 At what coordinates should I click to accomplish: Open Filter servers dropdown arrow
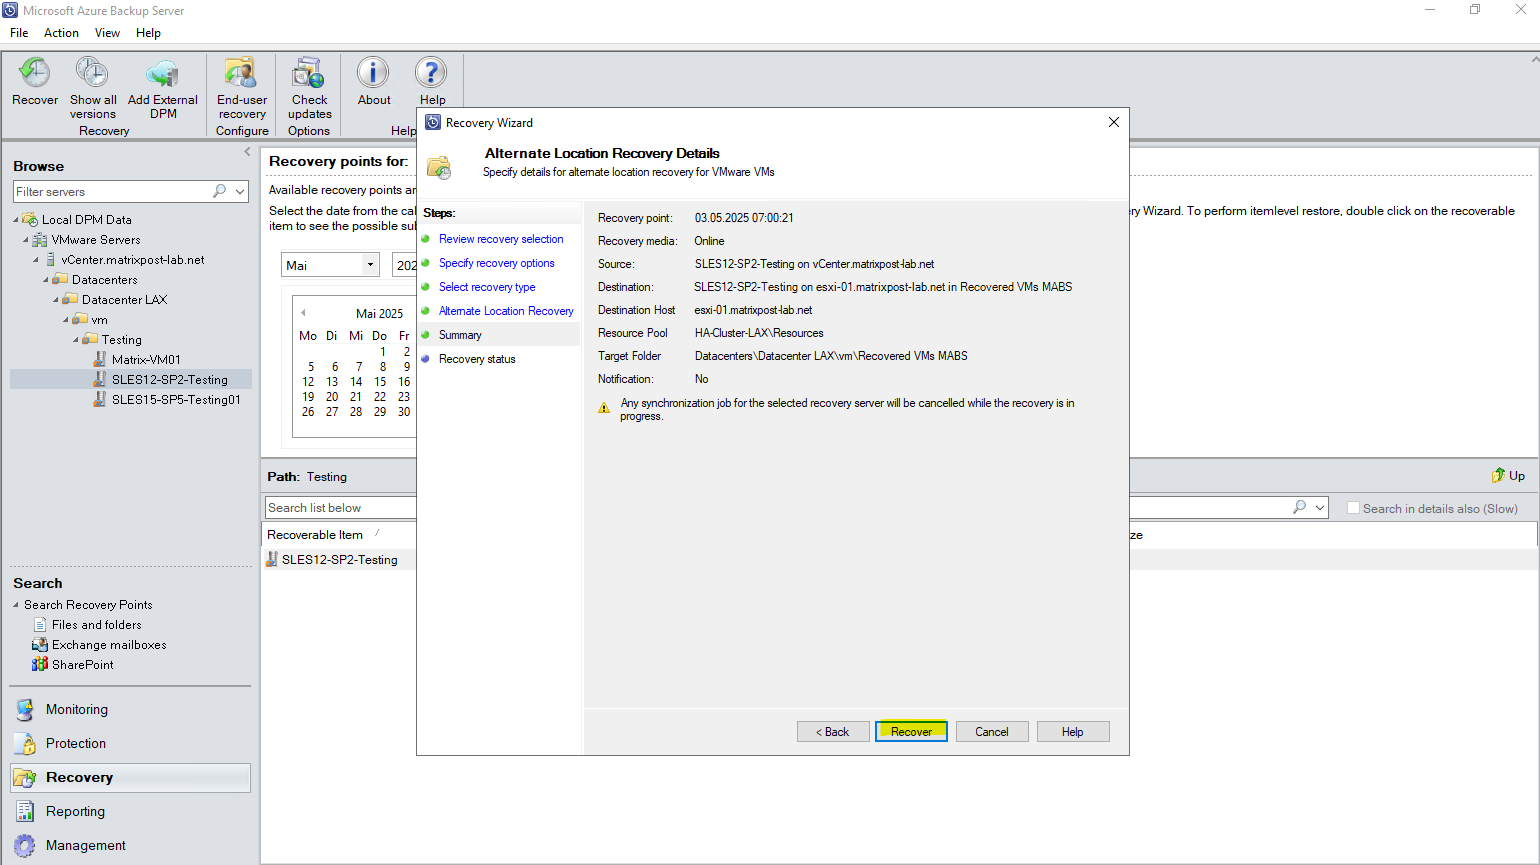[240, 191]
